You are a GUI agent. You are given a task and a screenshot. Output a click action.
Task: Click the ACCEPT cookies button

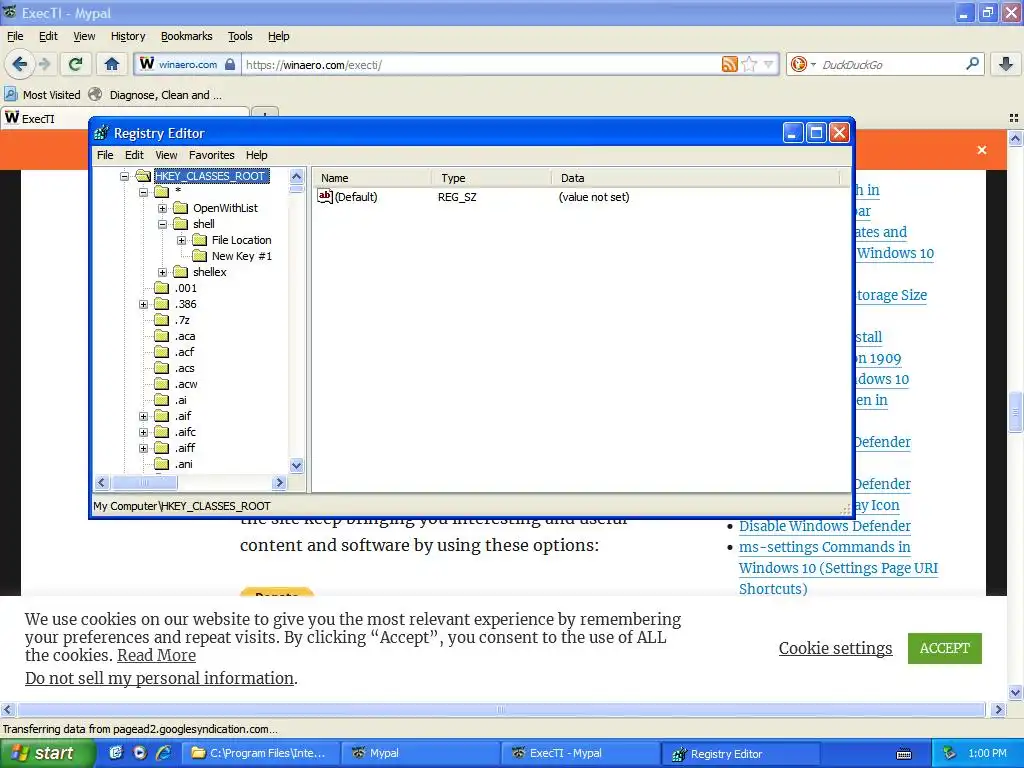point(944,648)
